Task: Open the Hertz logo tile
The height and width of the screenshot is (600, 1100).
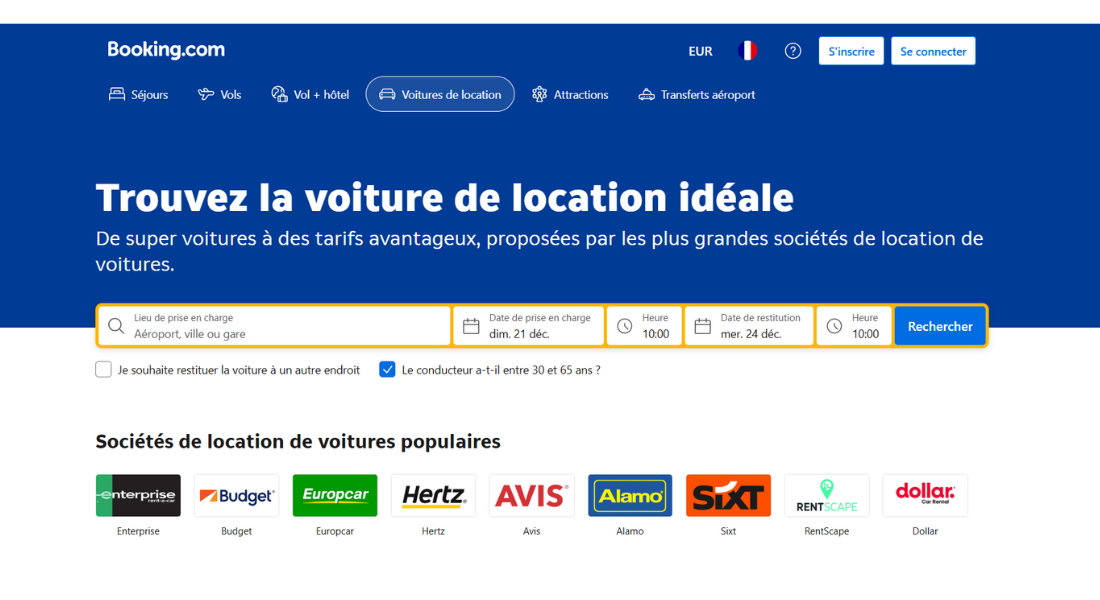Action: click(x=433, y=495)
